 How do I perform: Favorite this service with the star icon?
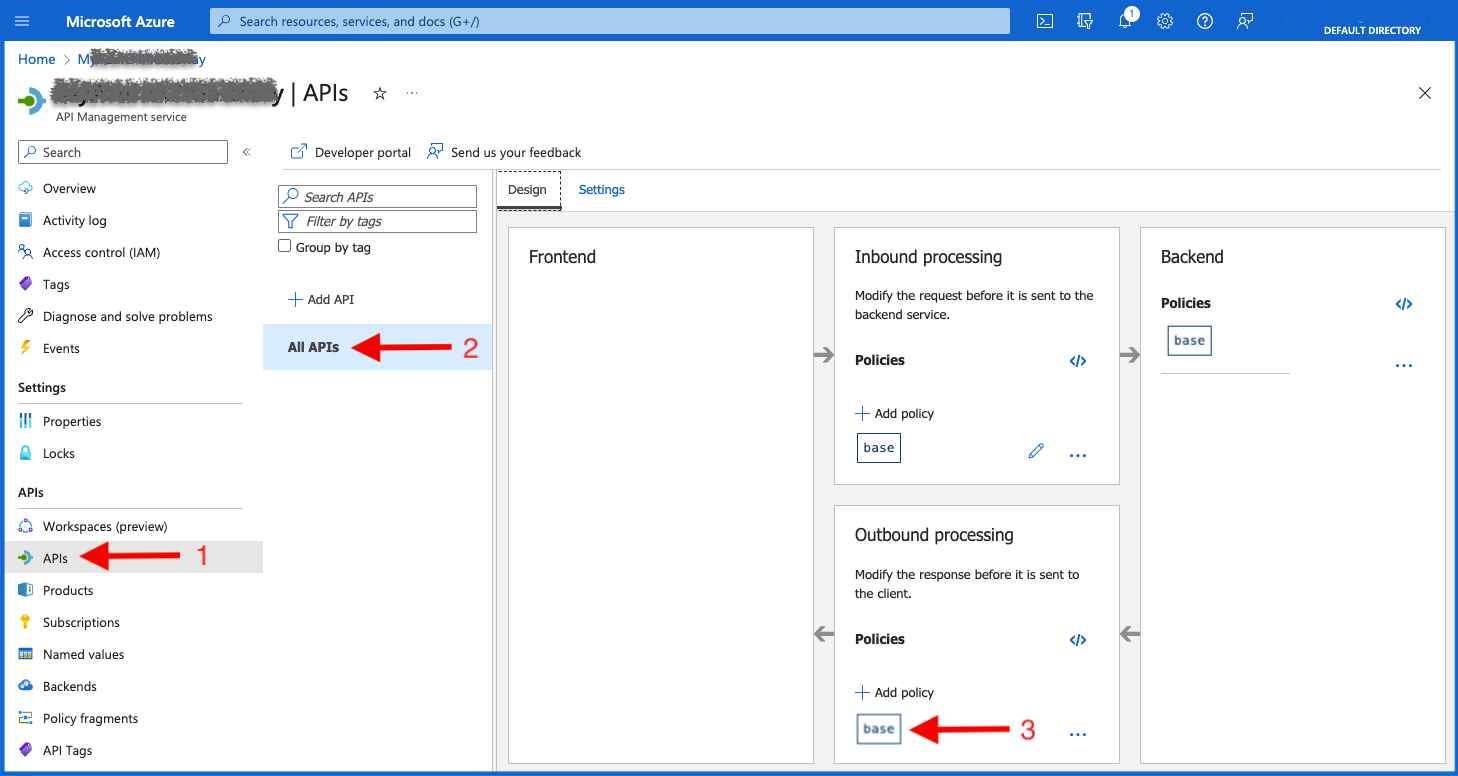click(380, 93)
